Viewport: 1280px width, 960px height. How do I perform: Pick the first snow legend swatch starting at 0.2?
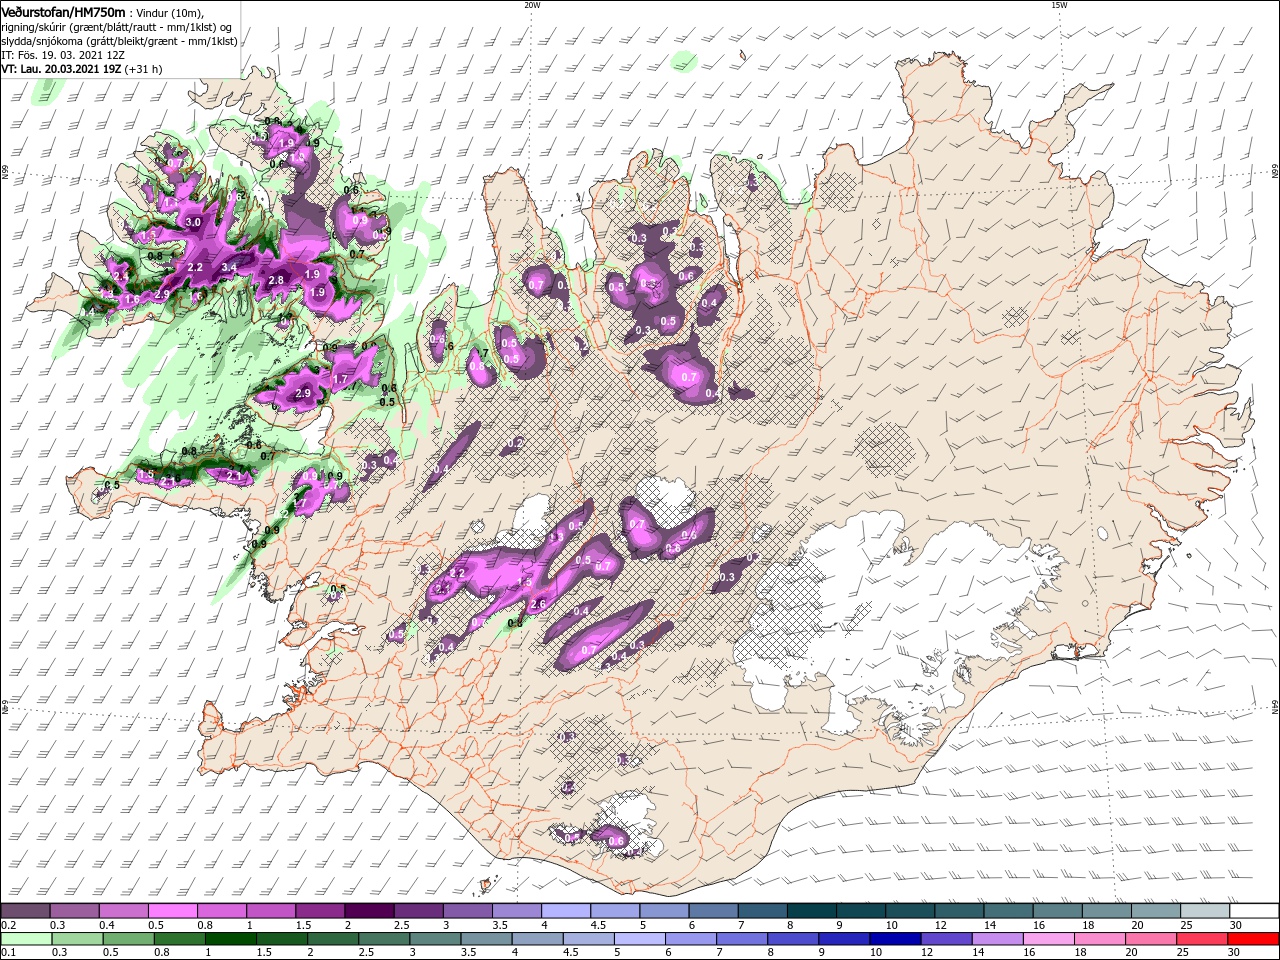point(25,911)
